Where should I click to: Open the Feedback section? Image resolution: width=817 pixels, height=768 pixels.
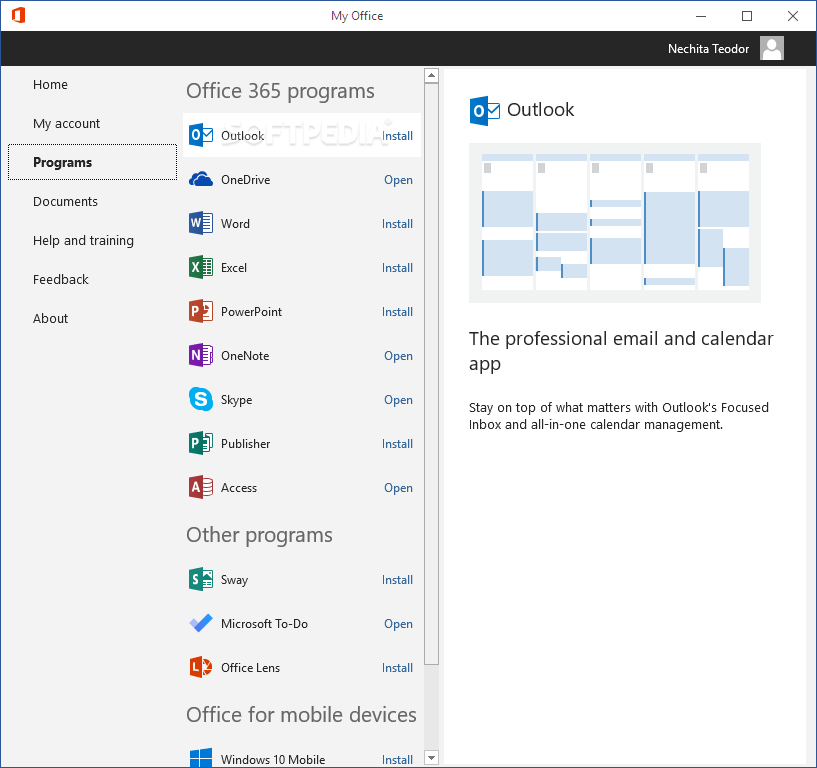point(60,279)
